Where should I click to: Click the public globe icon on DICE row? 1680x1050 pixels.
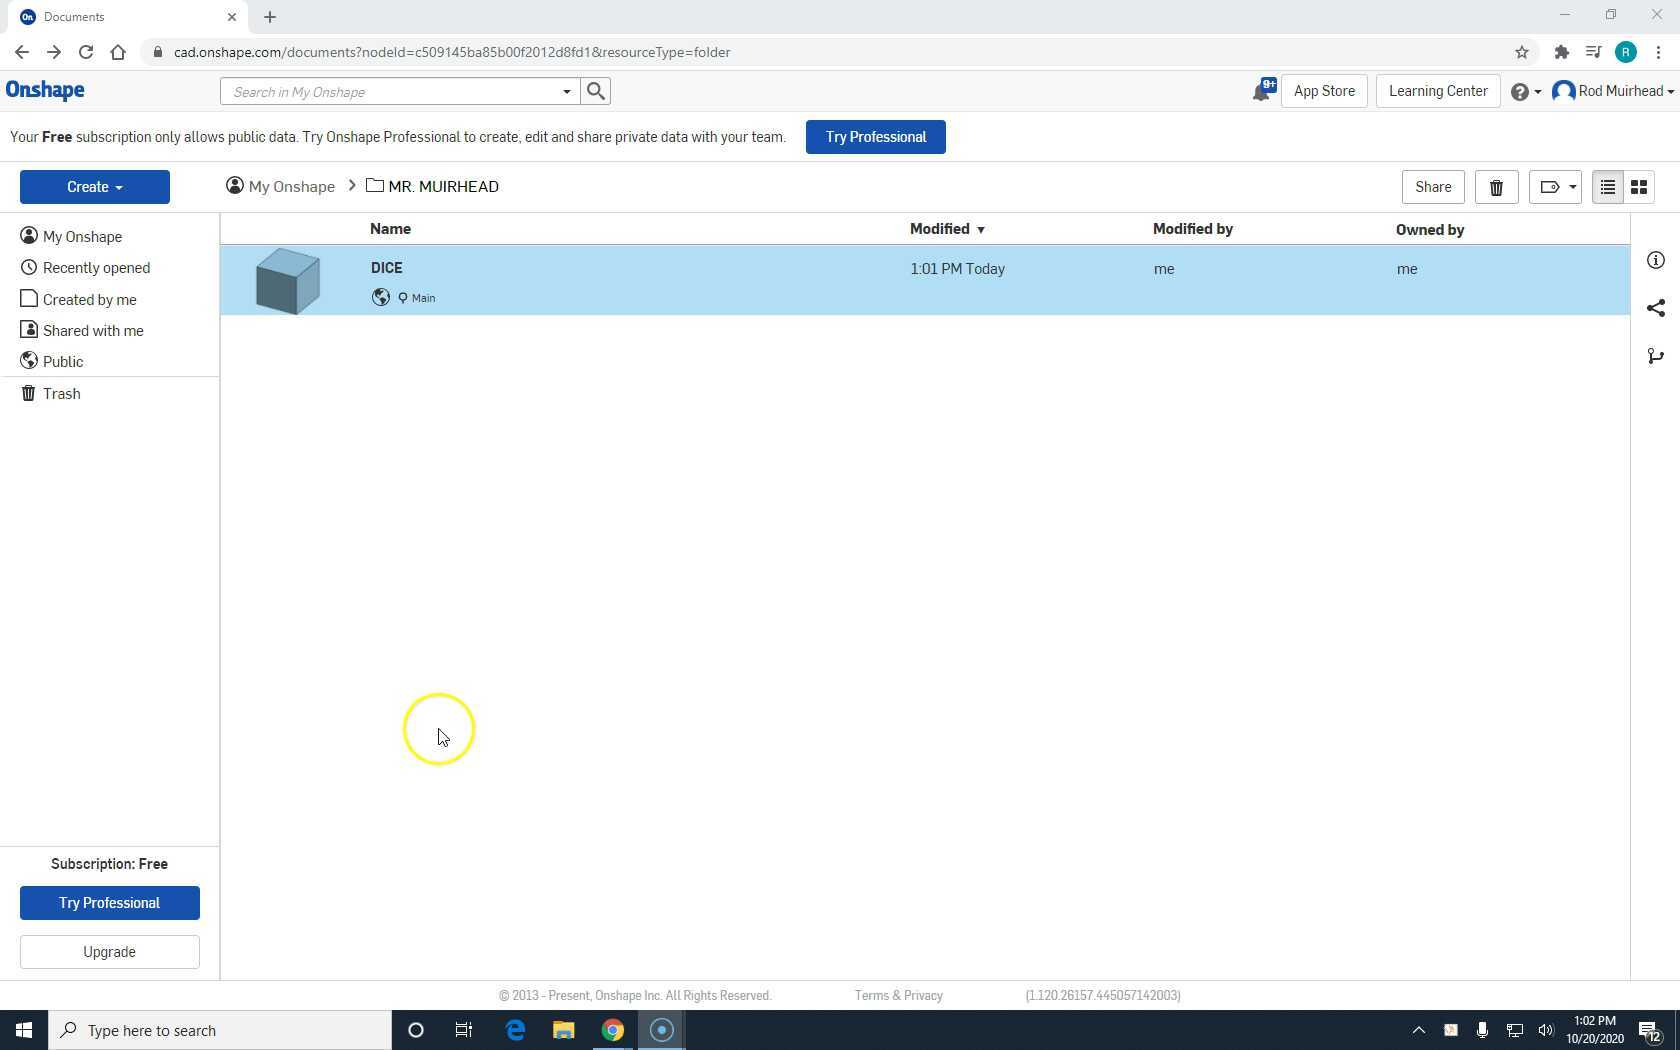tap(380, 297)
